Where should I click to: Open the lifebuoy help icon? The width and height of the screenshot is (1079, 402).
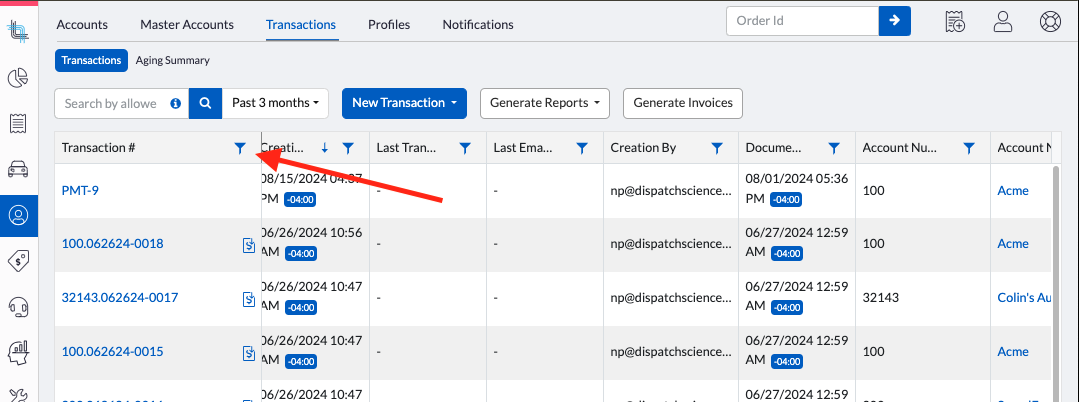point(1050,21)
